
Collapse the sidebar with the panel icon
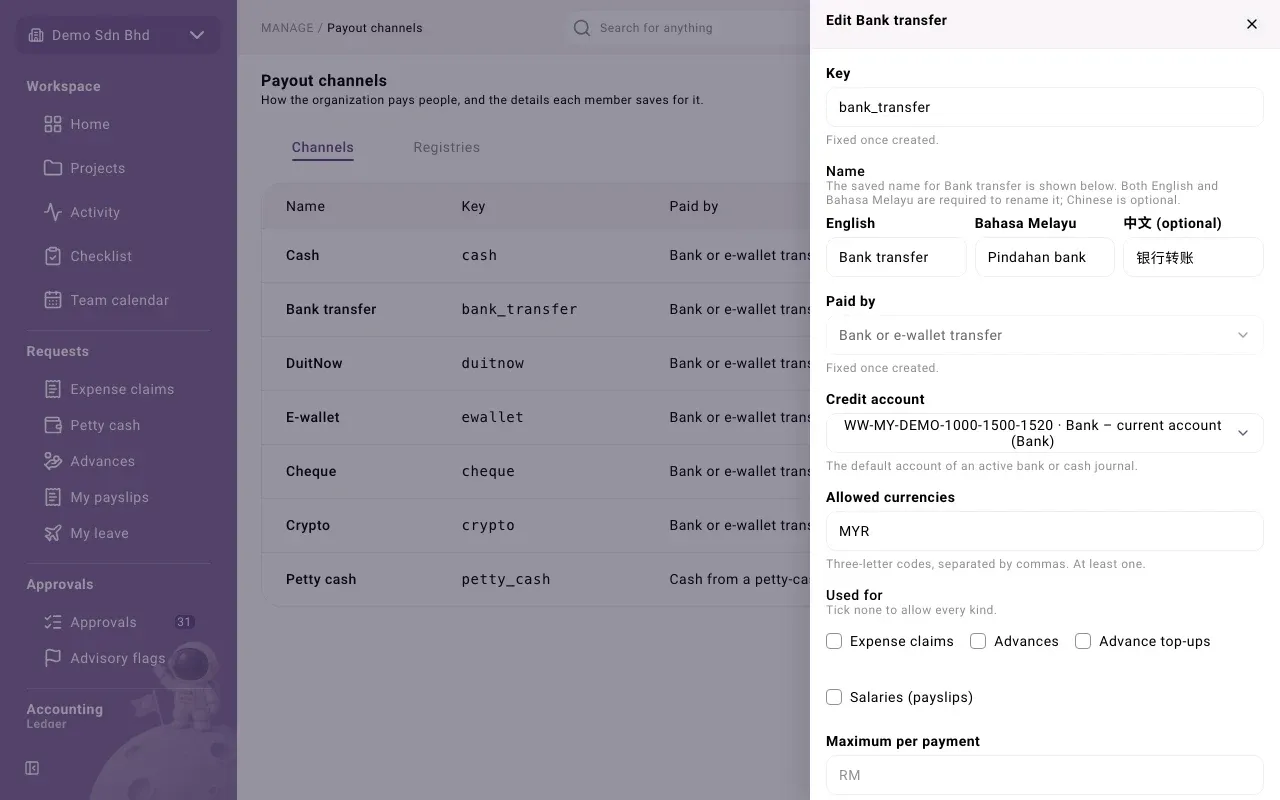[x=32, y=768]
